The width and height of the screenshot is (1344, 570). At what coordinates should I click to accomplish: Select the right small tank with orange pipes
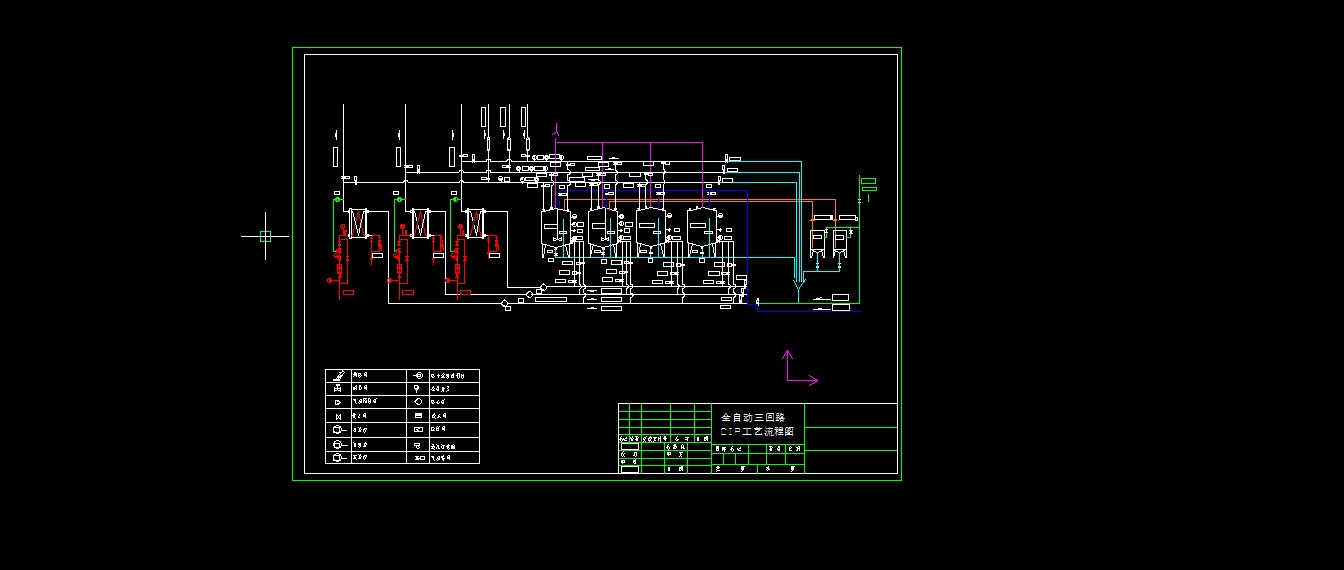click(839, 244)
